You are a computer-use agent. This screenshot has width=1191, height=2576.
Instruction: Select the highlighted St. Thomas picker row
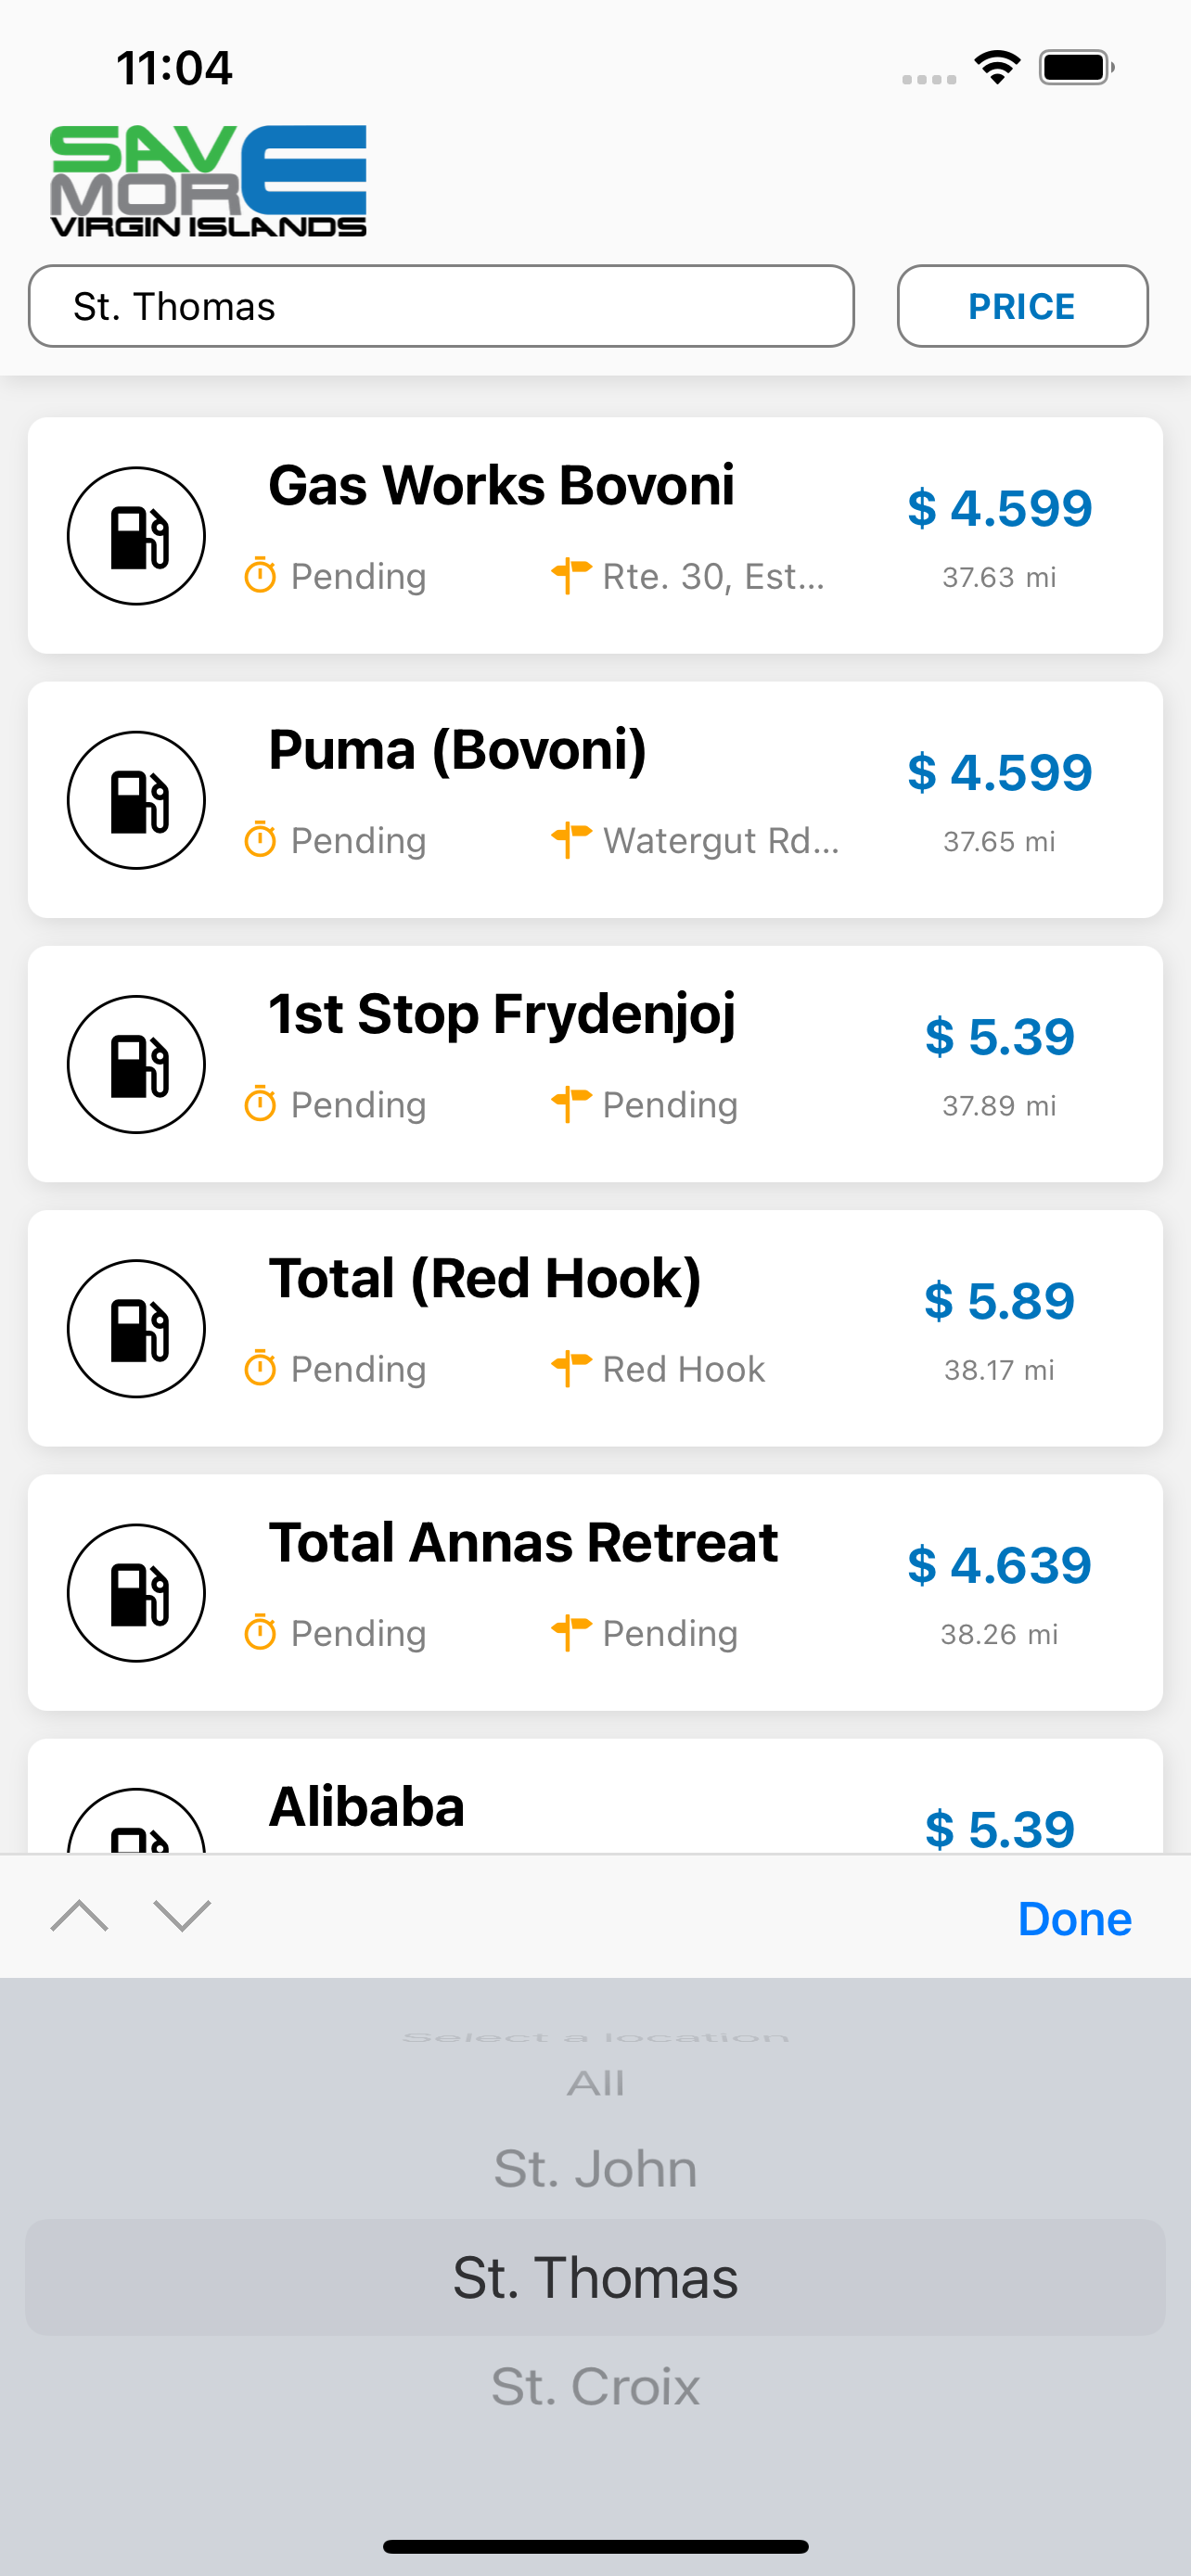coord(595,2277)
